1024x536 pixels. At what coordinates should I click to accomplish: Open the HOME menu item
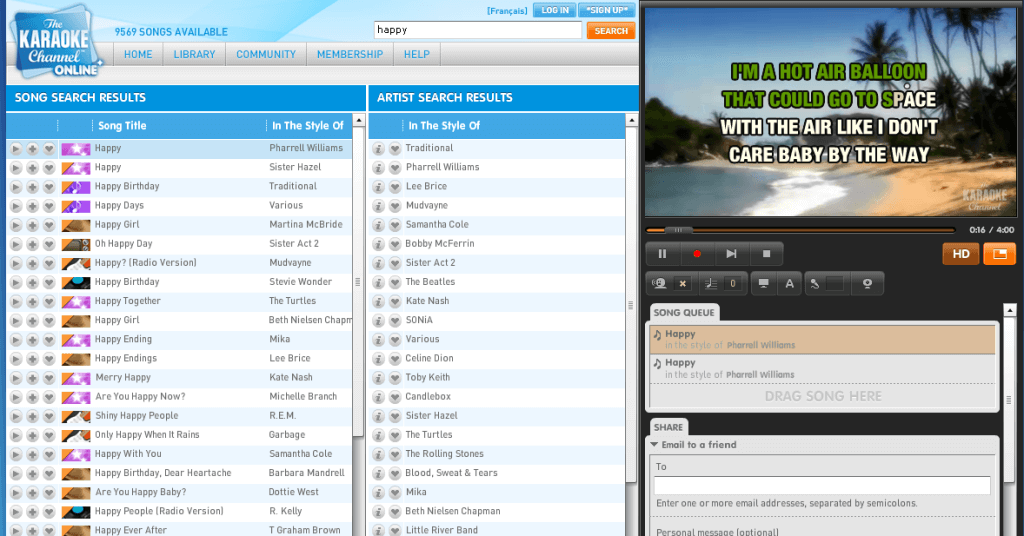click(x=138, y=54)
